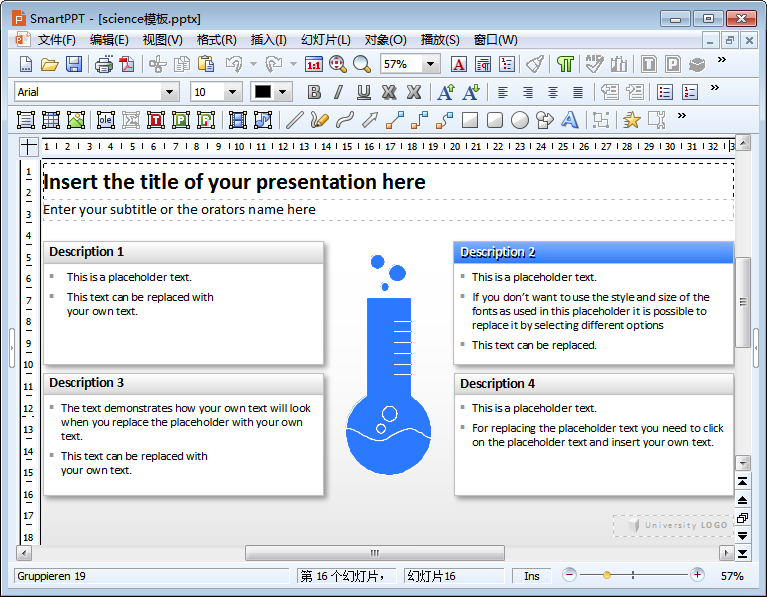Go to the previous slide button
The image size is (767, 597).
tap(743, 500)
